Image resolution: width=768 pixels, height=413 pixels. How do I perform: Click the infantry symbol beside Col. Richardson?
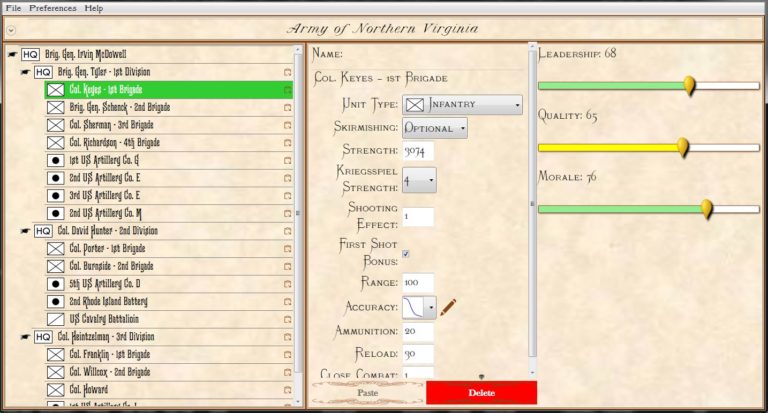[56, 143]
